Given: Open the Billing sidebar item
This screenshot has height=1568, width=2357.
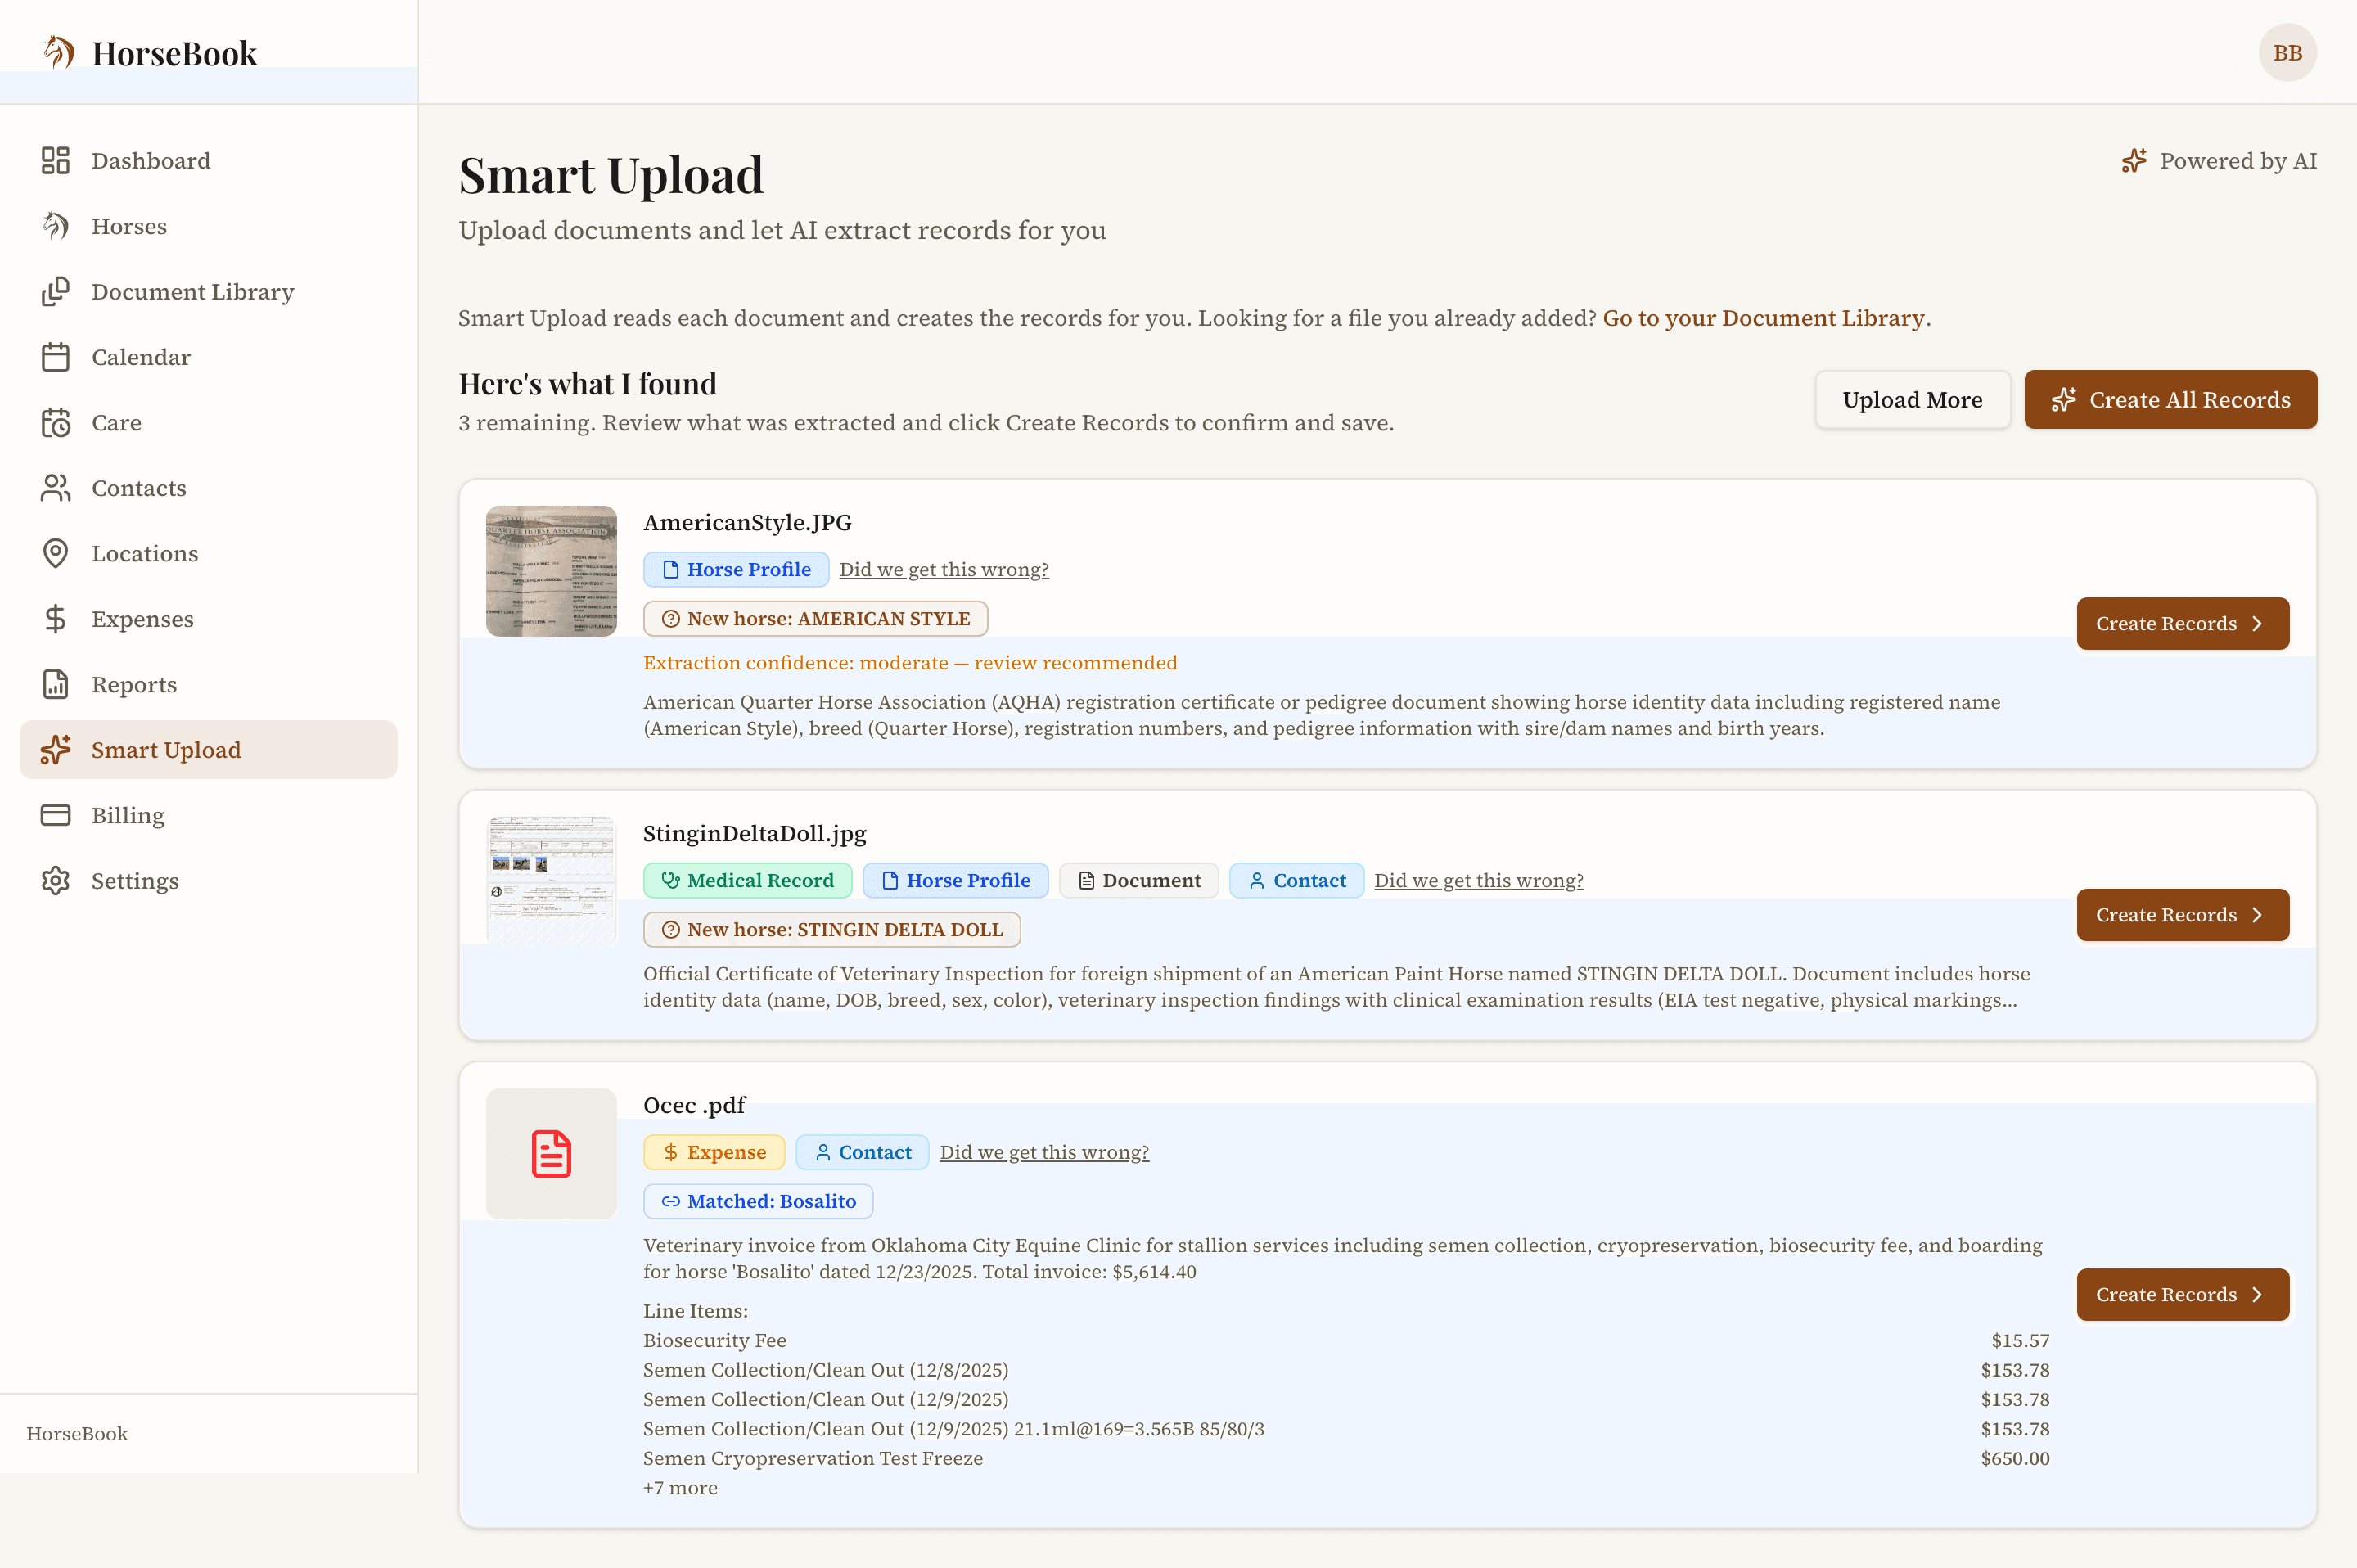Looking at the screenshot, I should [x=208, y=815].
